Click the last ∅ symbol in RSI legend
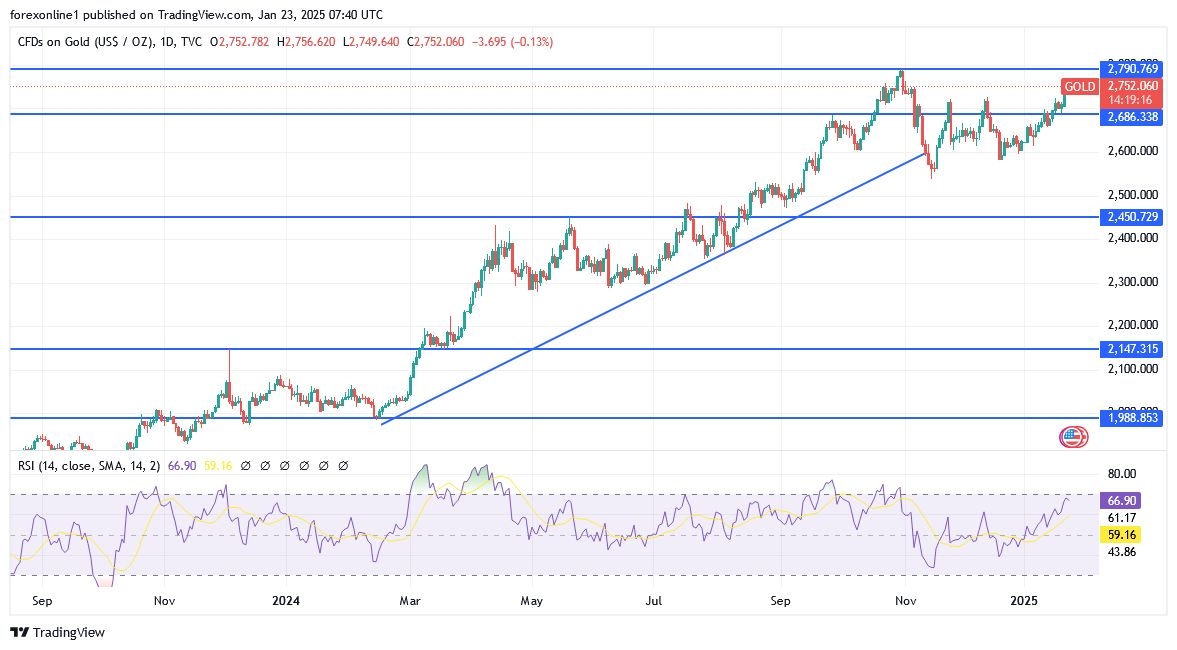 pyautogui.click(x=344, y=466)
